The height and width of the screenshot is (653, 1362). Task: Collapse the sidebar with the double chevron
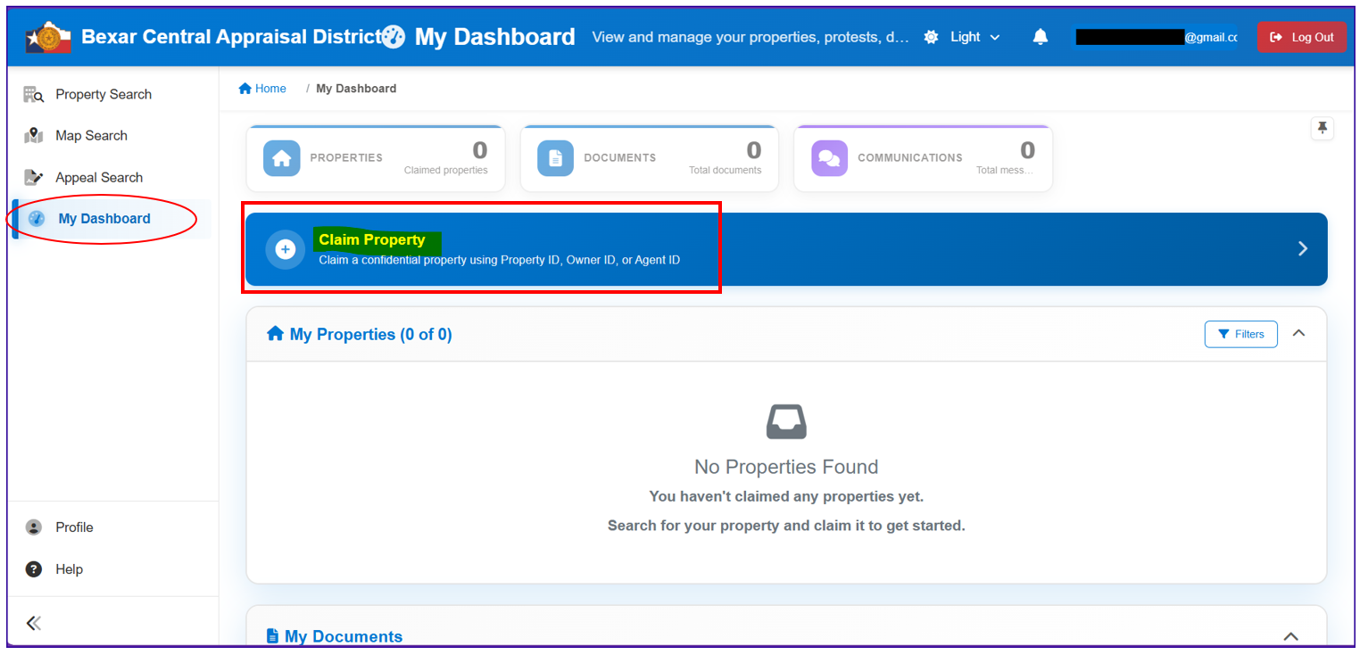click(34, 623)
